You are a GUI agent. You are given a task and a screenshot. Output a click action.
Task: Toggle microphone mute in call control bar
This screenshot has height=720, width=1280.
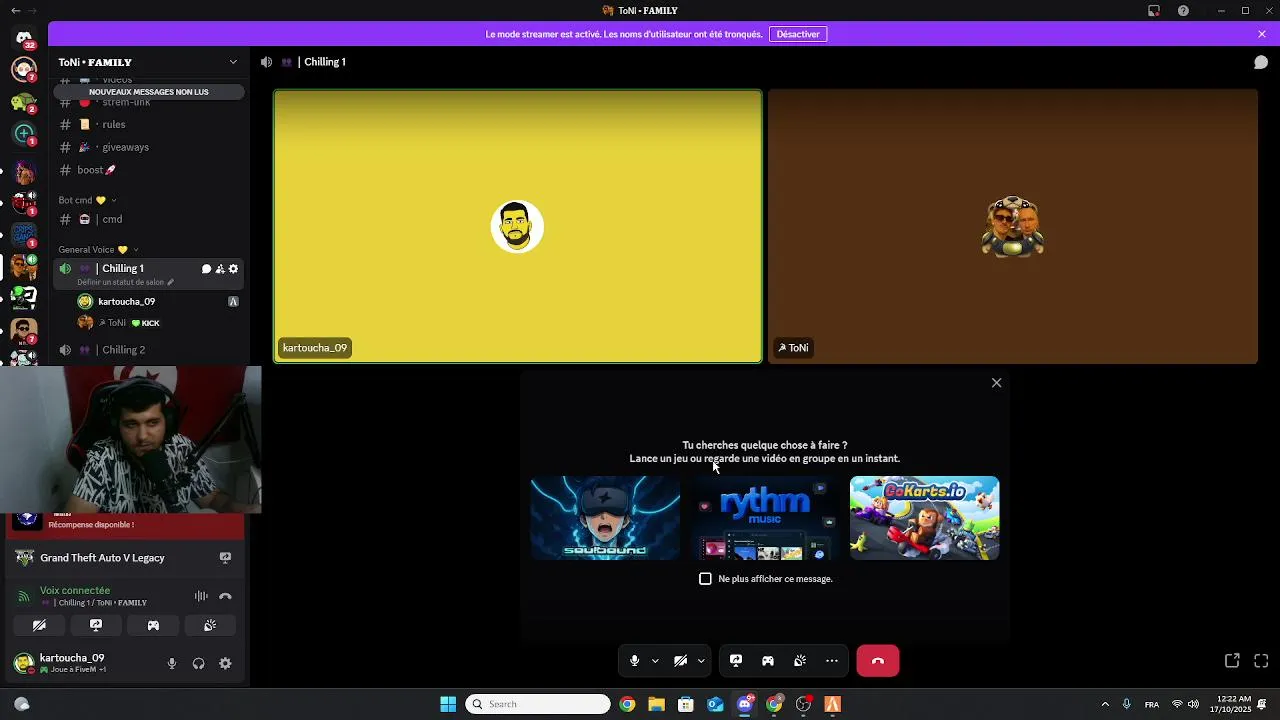pyautogui.click(x=634, y=661)
